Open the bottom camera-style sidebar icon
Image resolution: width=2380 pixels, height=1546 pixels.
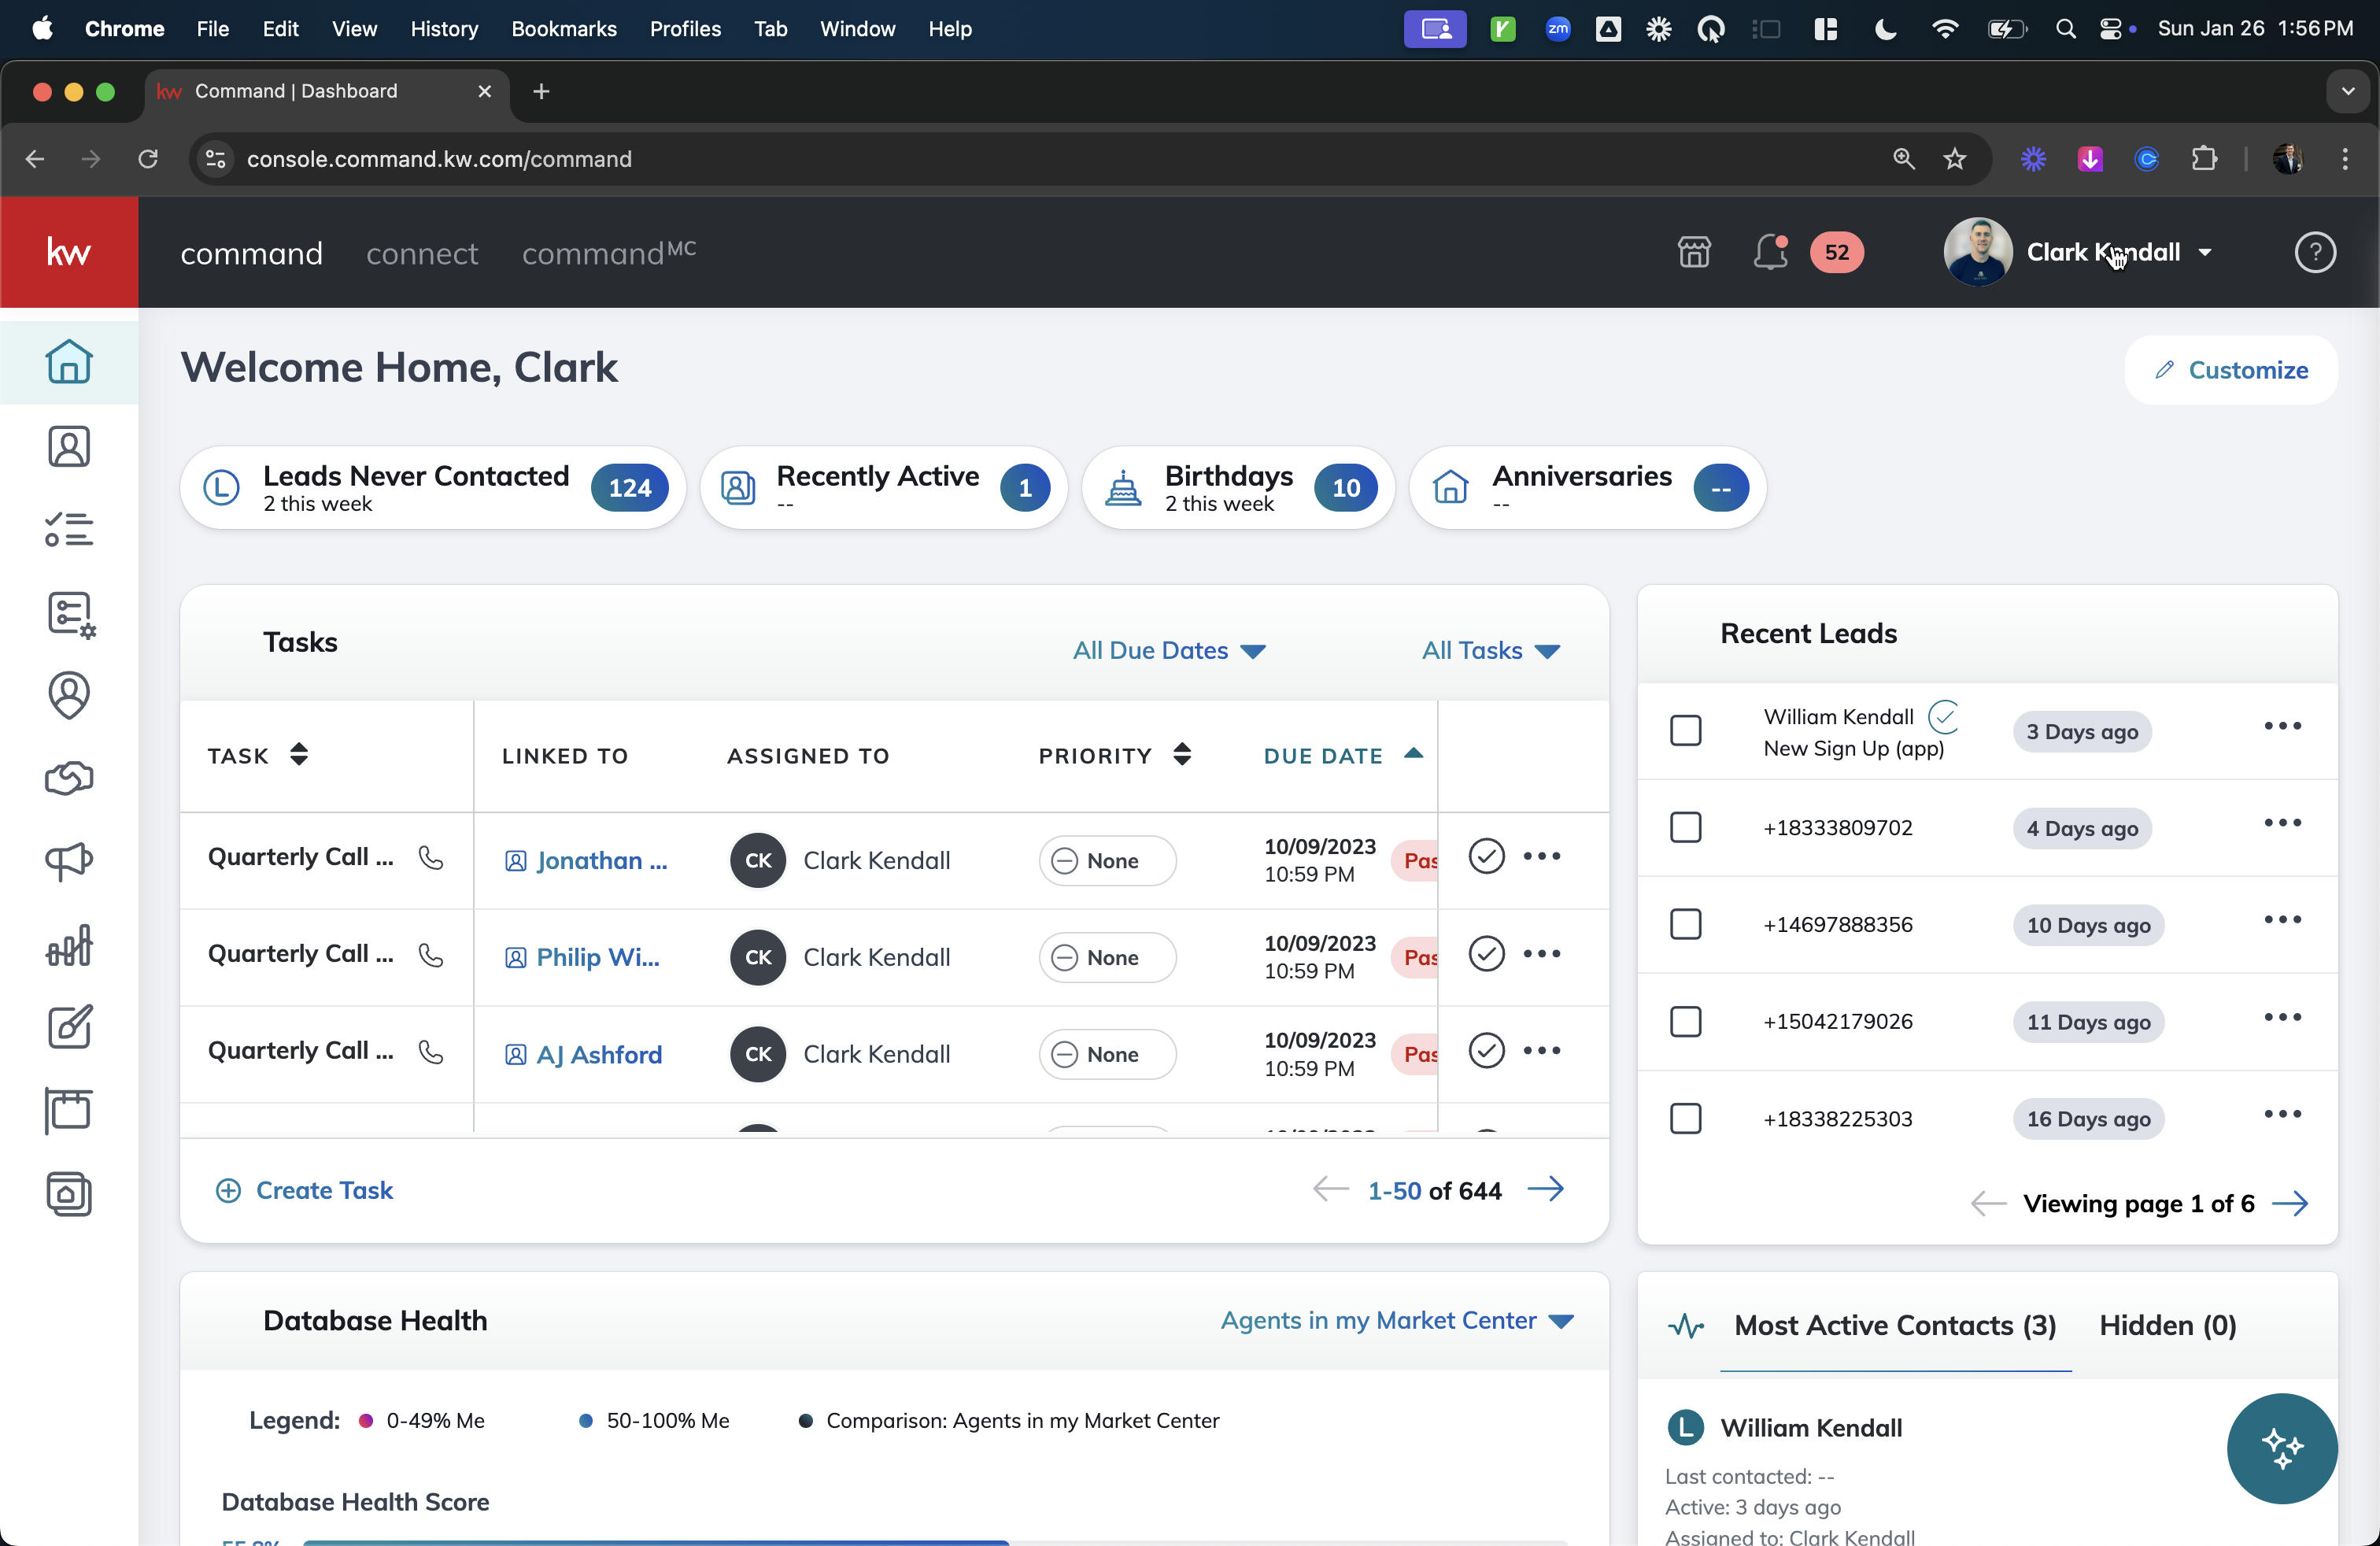pos(69,1194)
